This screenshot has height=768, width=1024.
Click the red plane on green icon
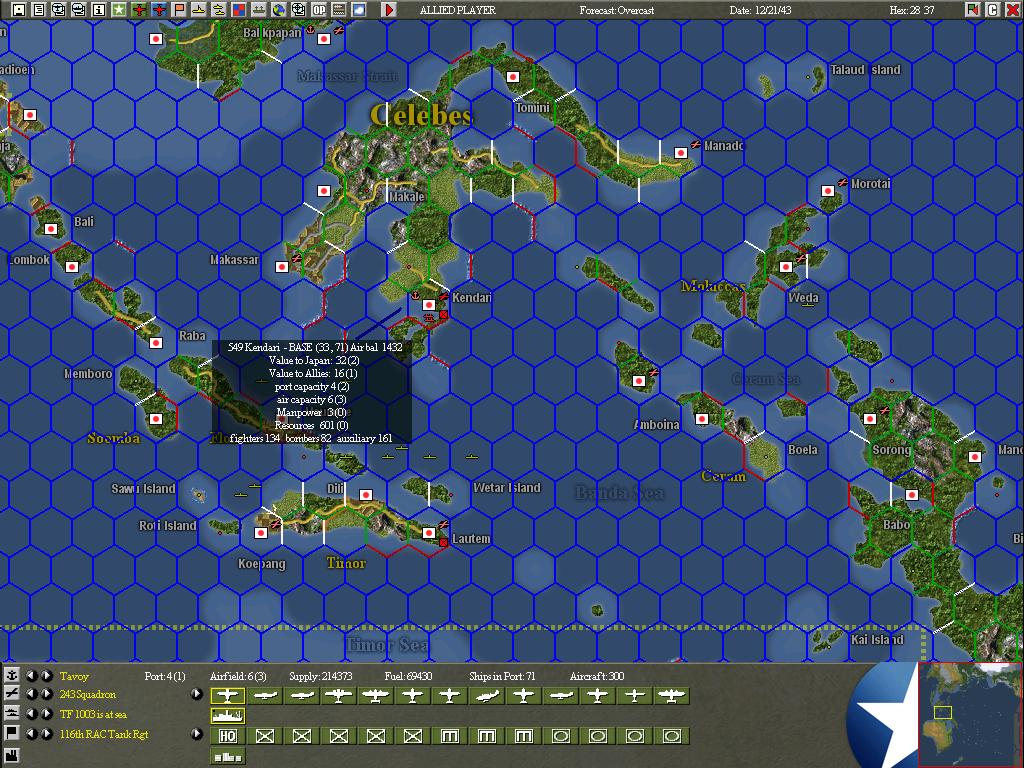point(139,9)
